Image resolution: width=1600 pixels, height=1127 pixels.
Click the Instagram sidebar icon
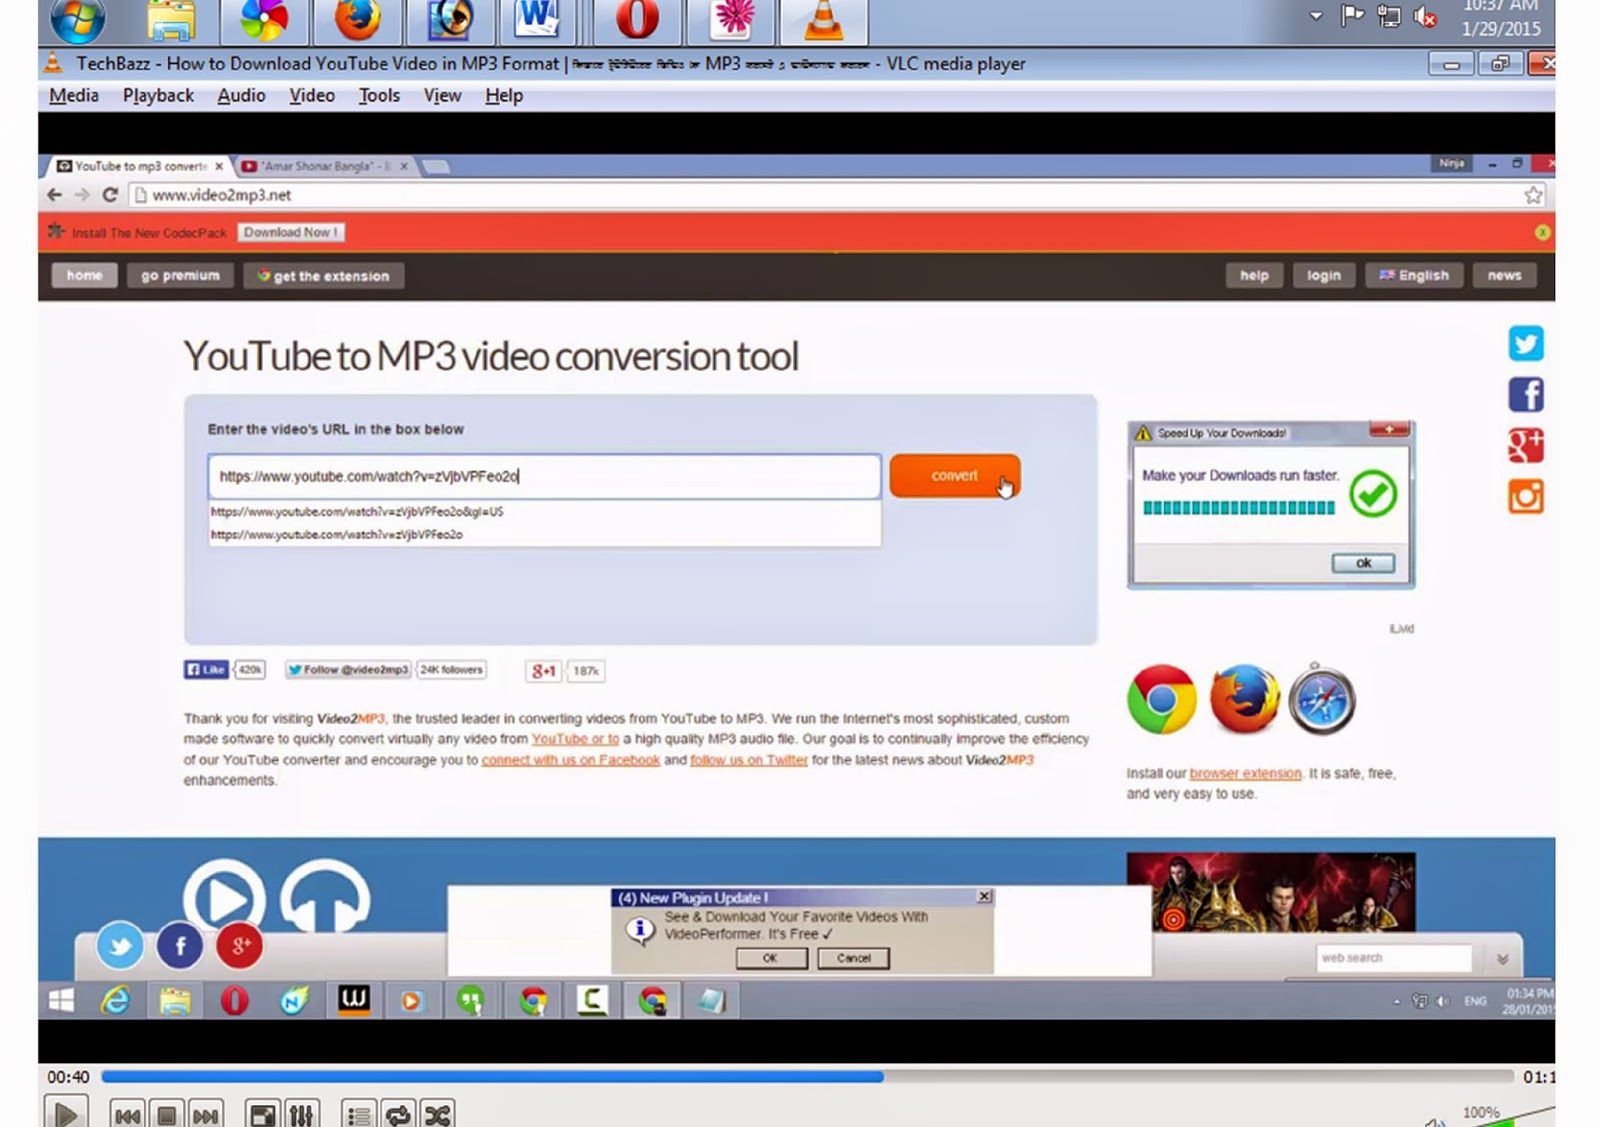(1526, 496)
